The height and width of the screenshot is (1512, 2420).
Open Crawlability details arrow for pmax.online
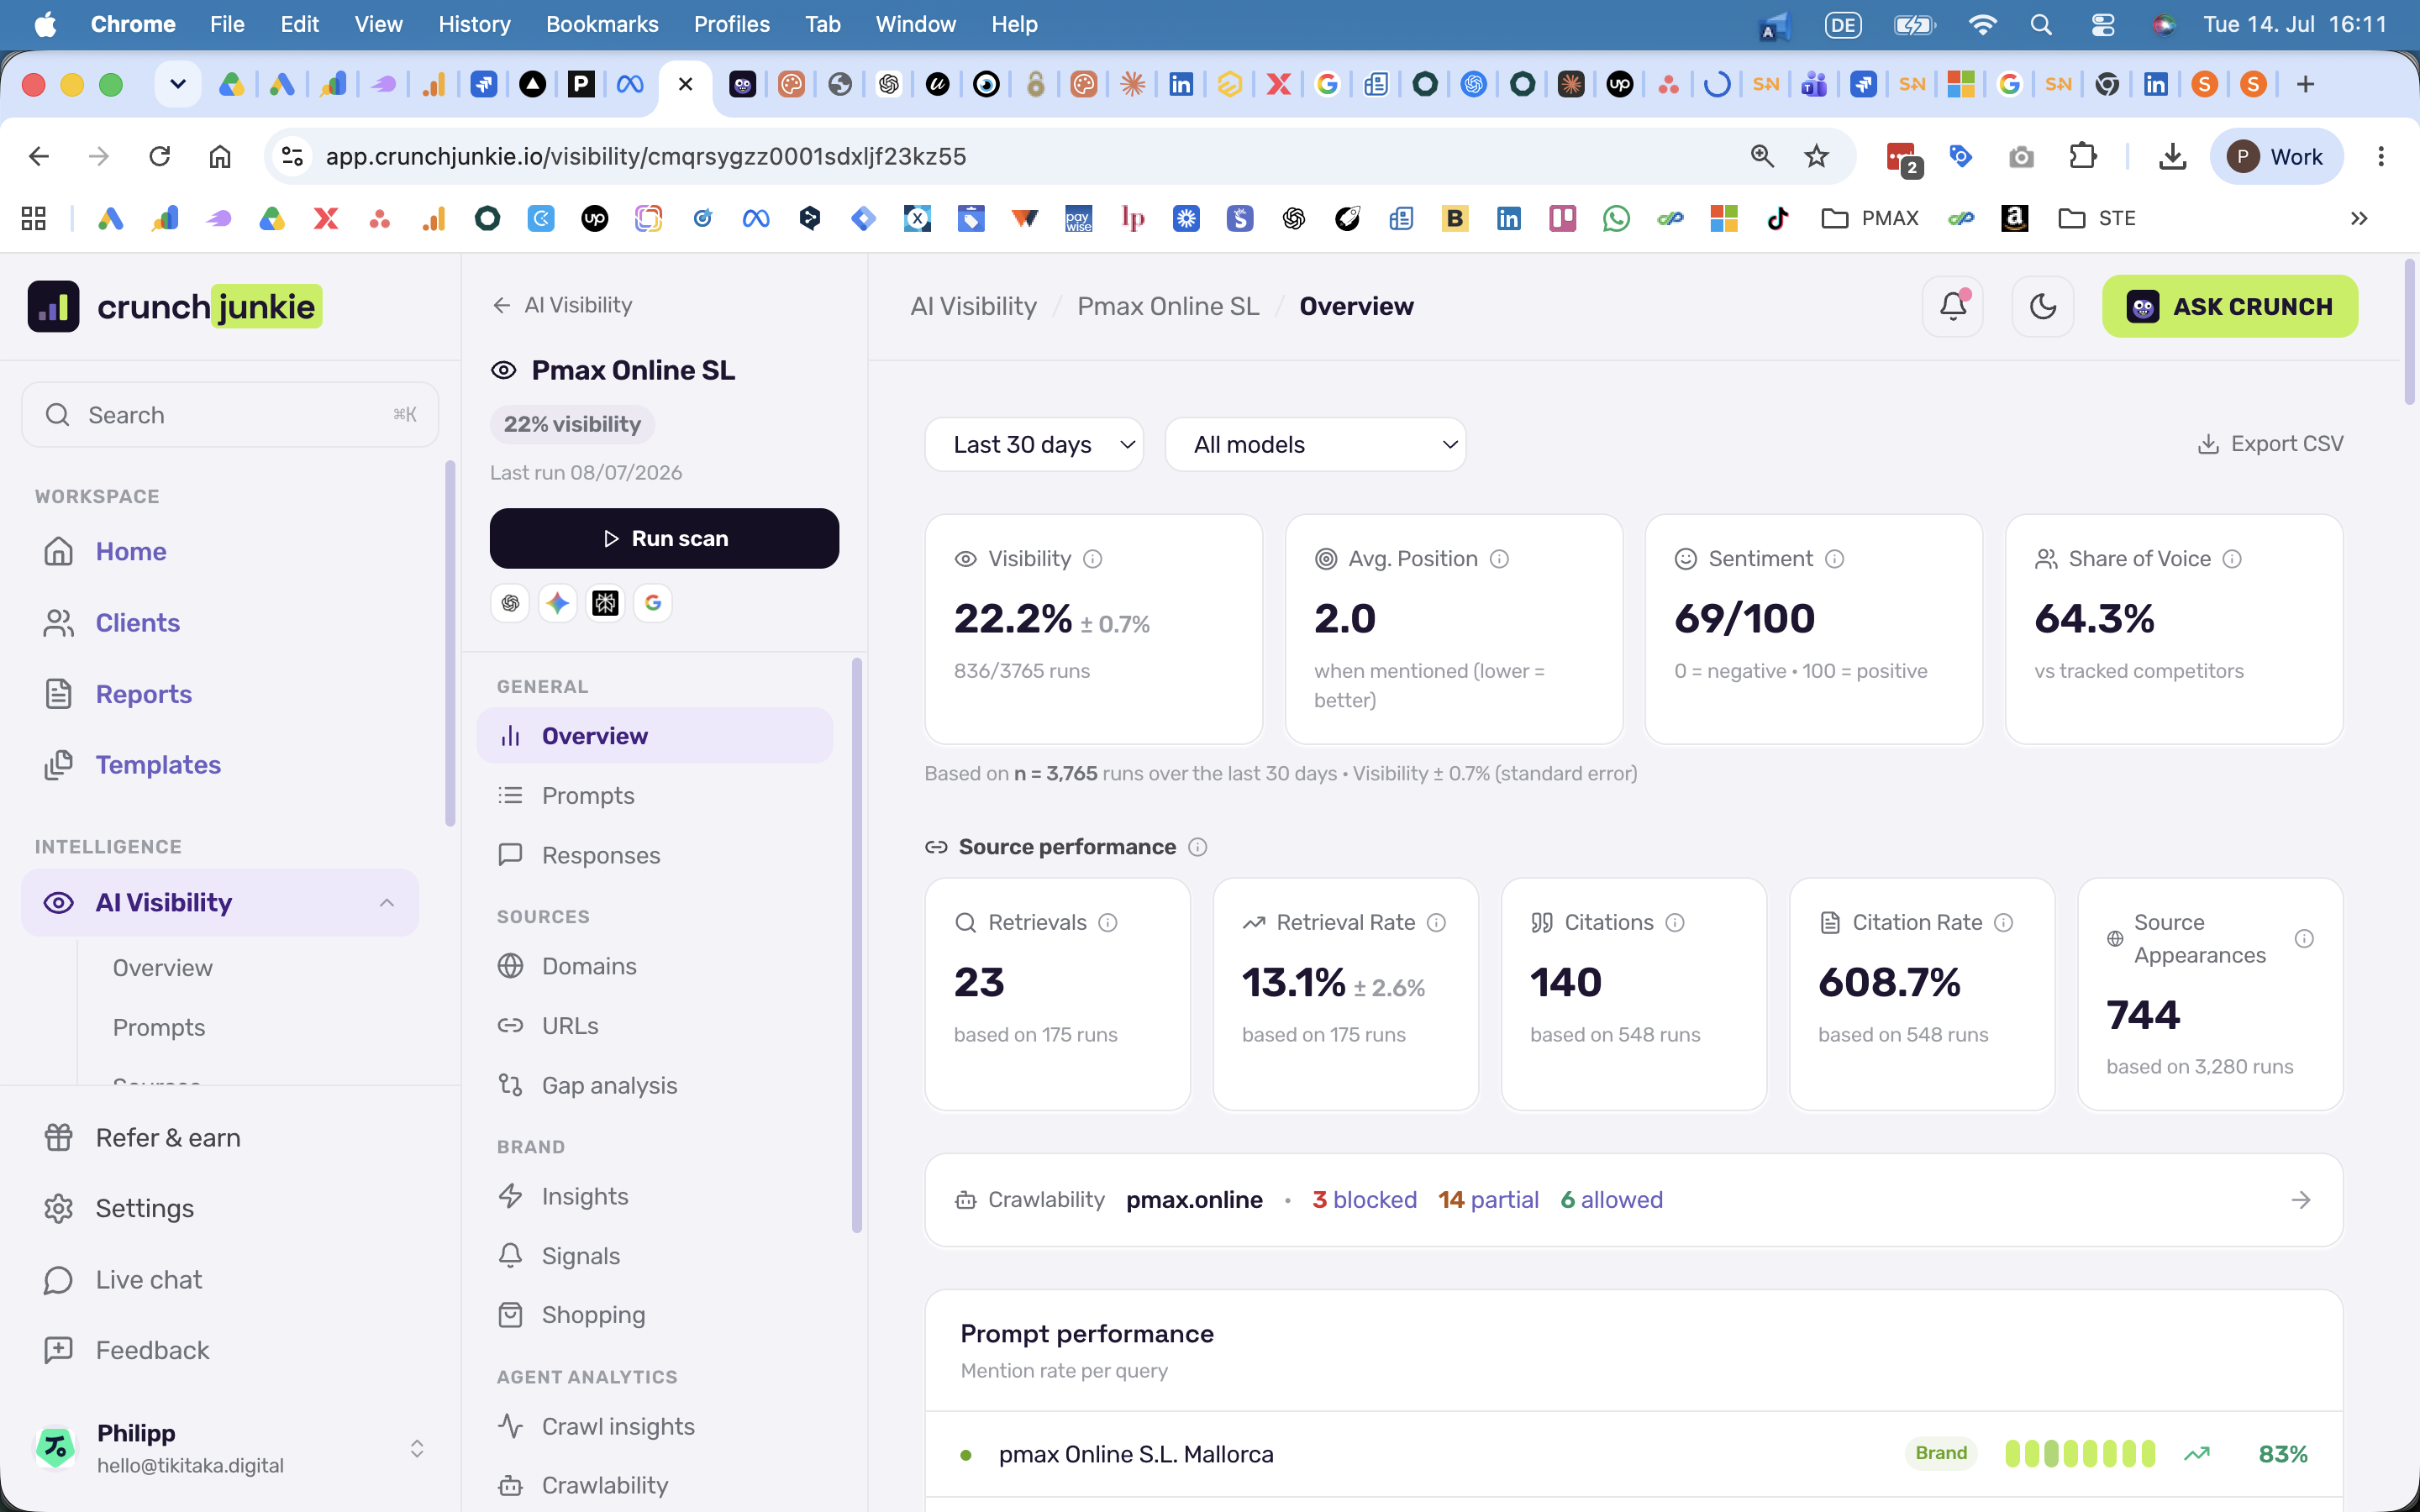point(2301,1200)
